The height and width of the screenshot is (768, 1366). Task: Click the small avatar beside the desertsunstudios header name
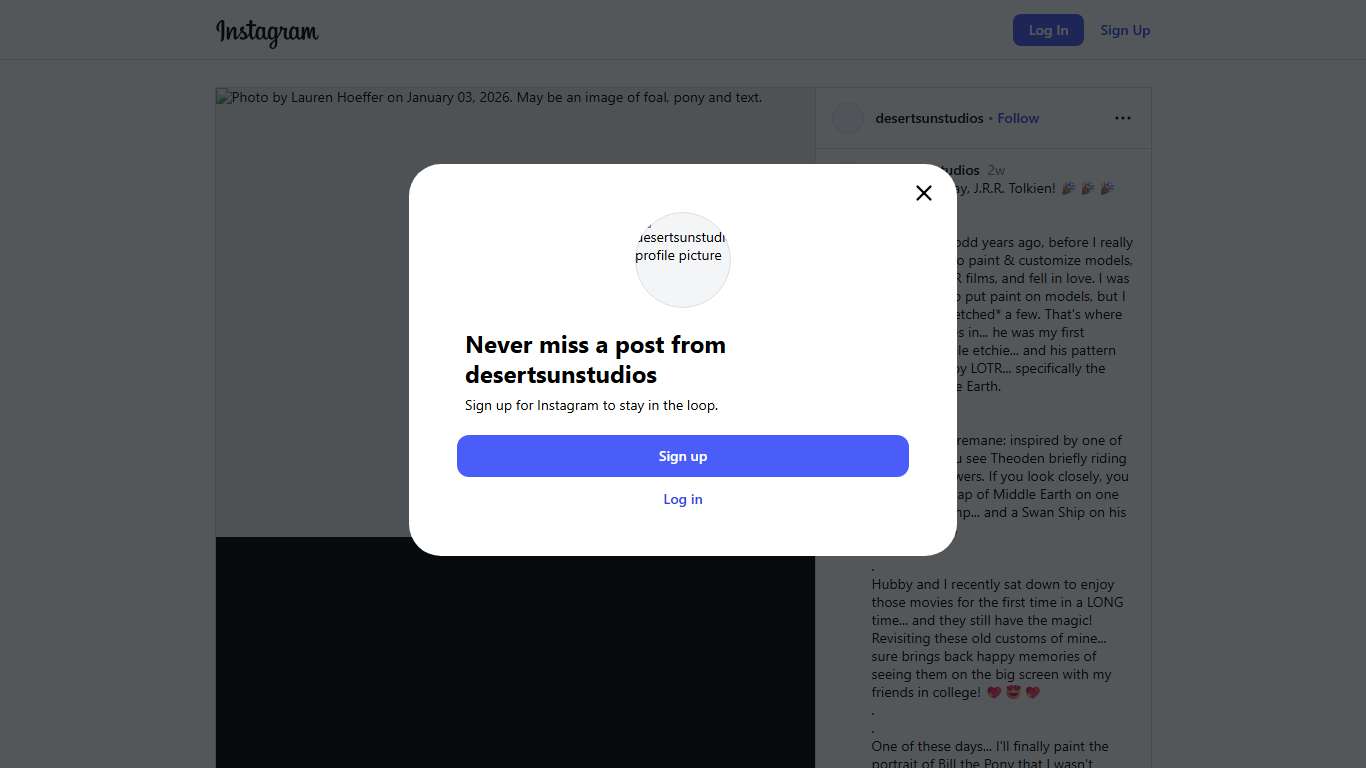pos(848,118)
